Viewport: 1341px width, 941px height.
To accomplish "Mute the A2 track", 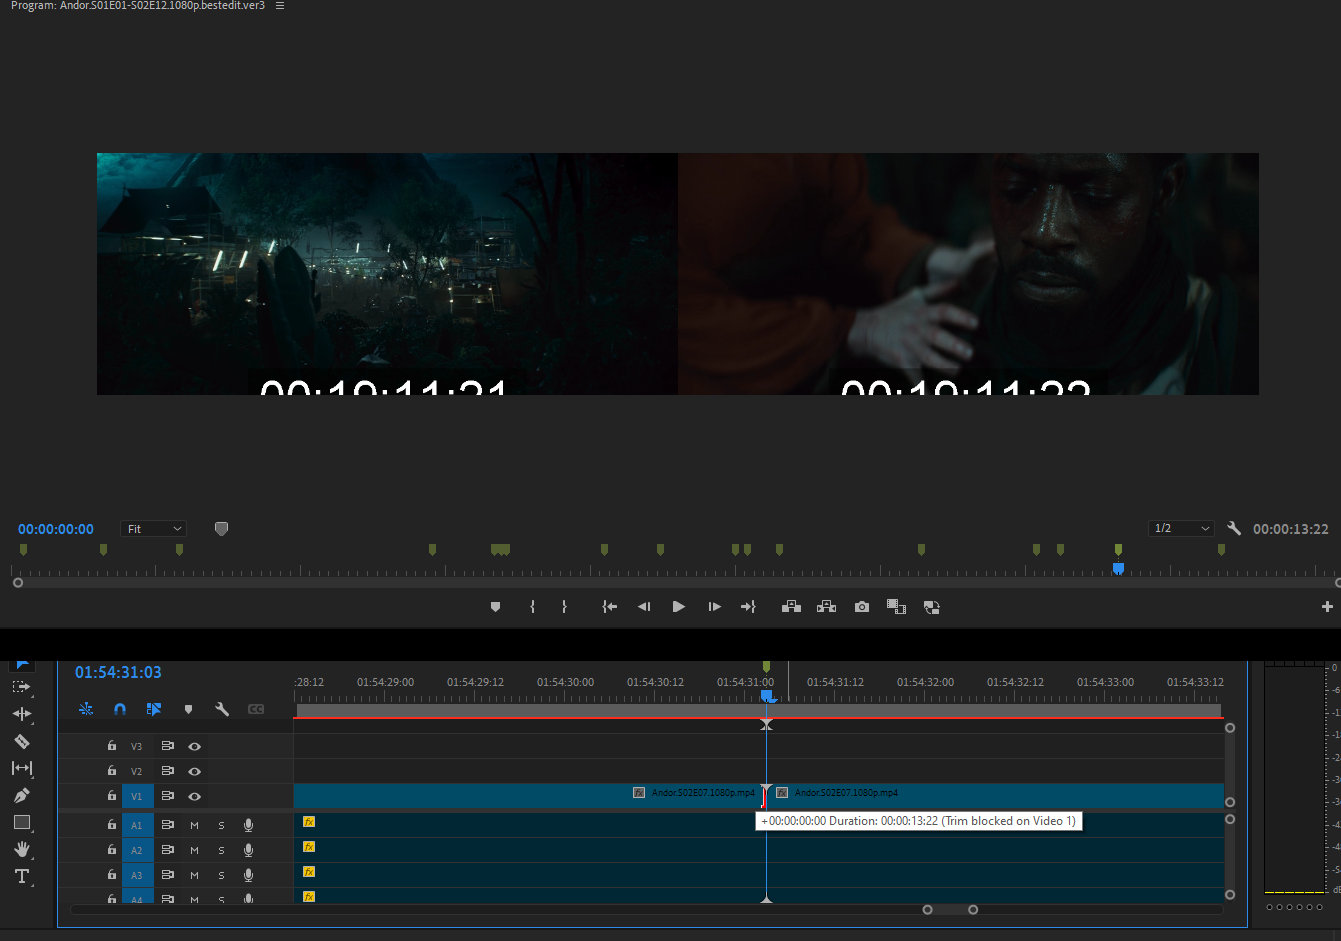I will (x=194, y=850).
